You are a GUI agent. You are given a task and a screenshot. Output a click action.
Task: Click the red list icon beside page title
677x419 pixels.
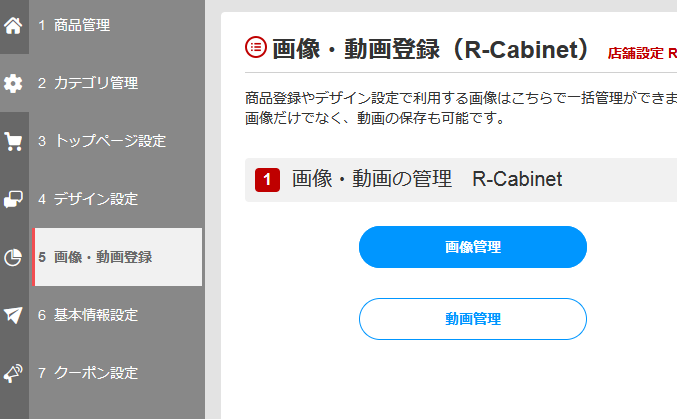pos(255,47)
